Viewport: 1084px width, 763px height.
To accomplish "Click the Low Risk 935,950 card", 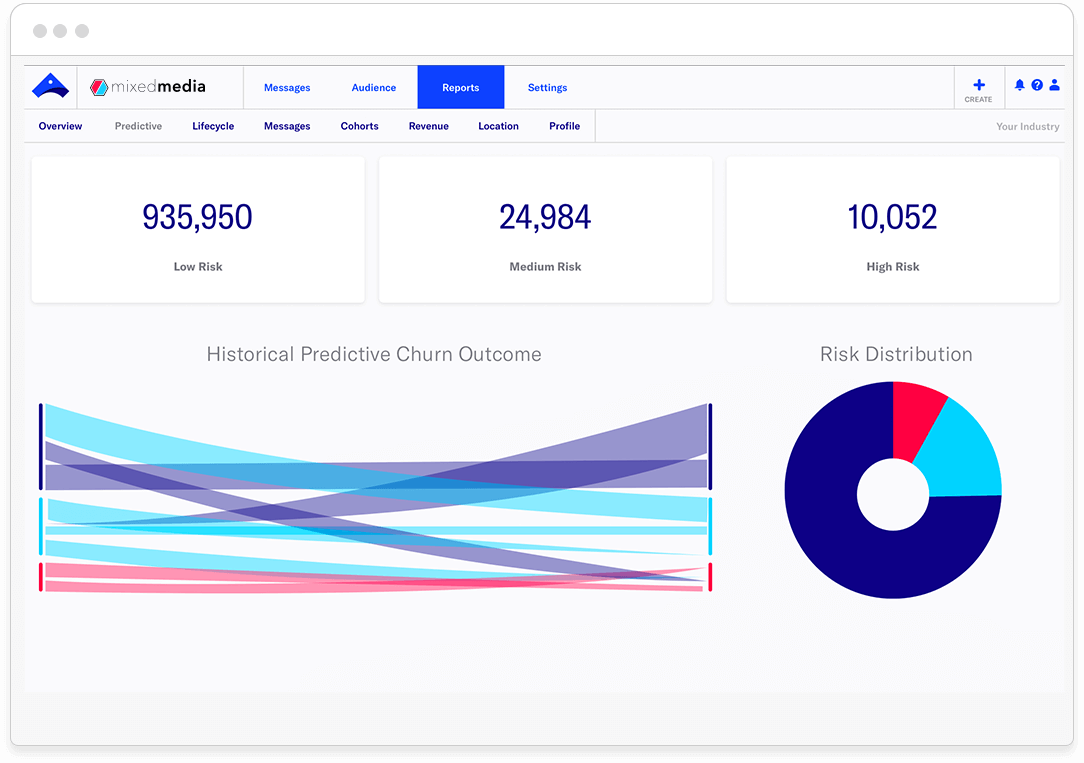I will tap(198, 230).
